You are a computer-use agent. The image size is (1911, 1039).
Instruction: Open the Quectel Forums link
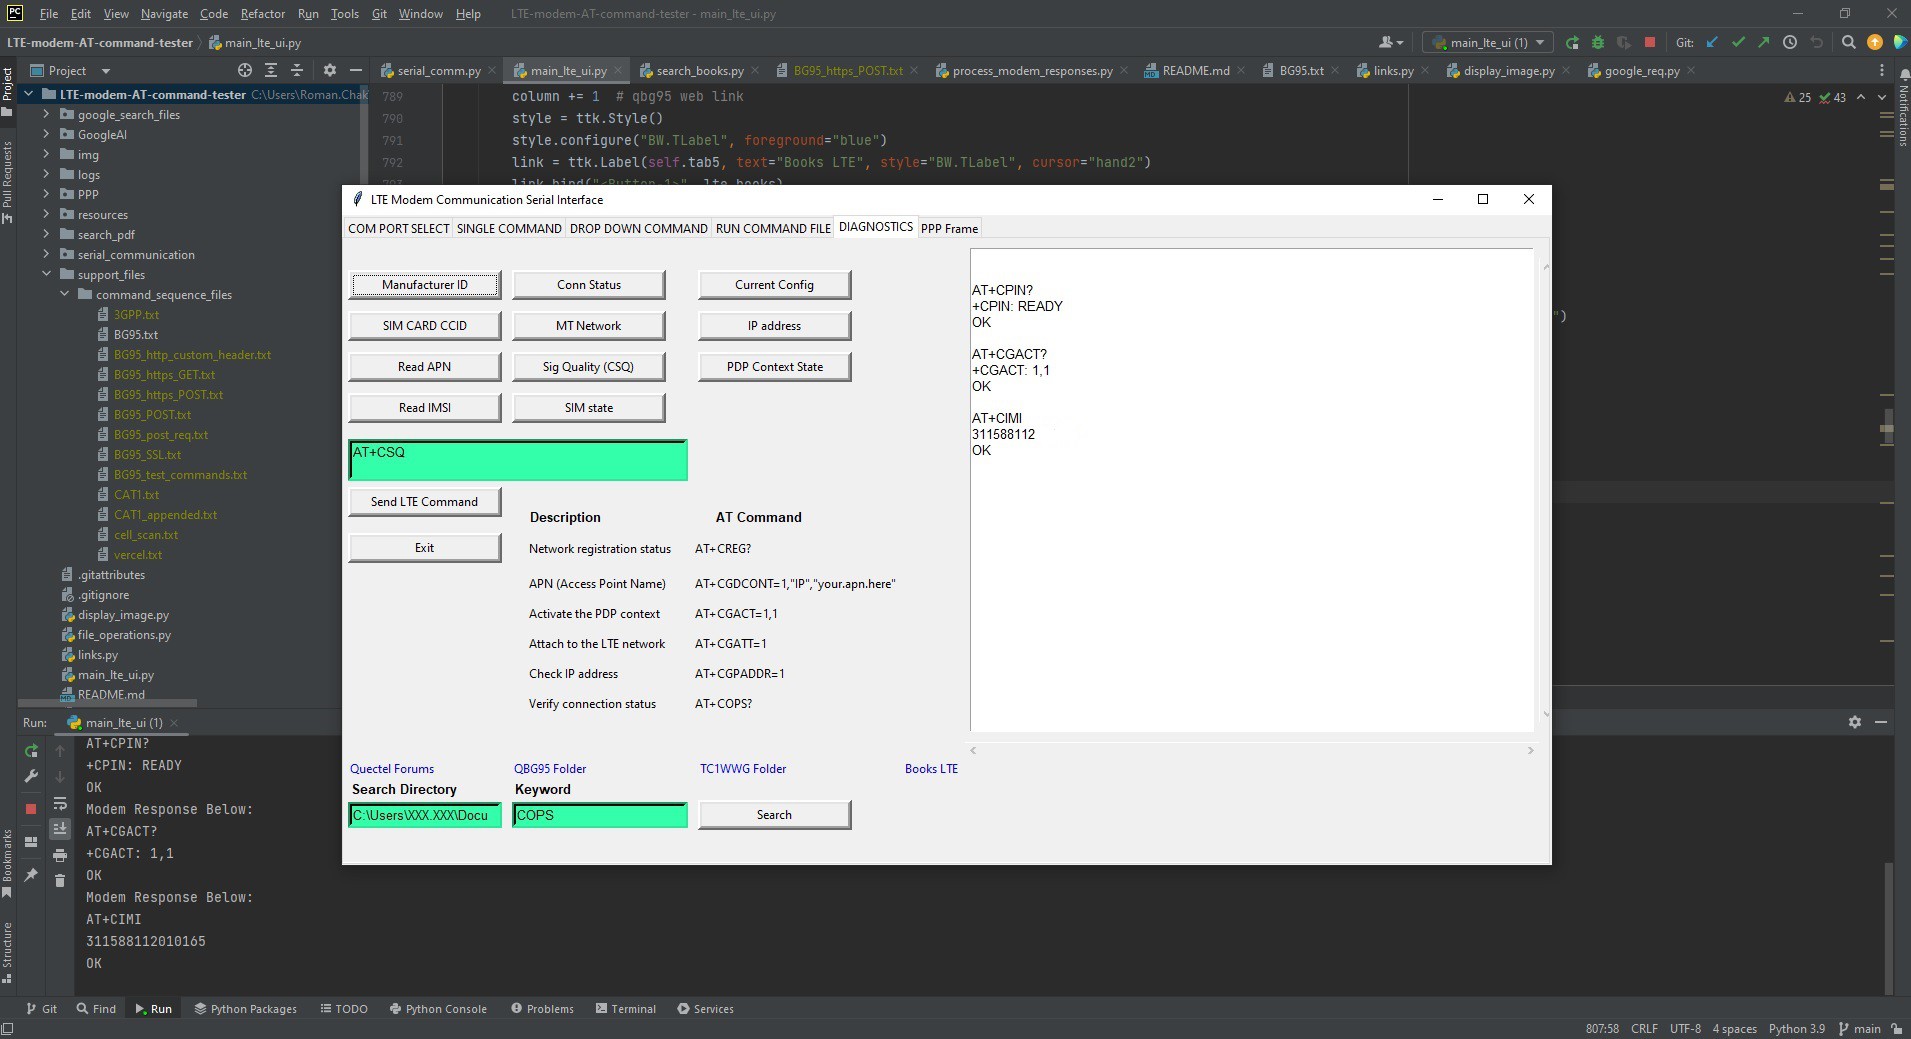391,768
